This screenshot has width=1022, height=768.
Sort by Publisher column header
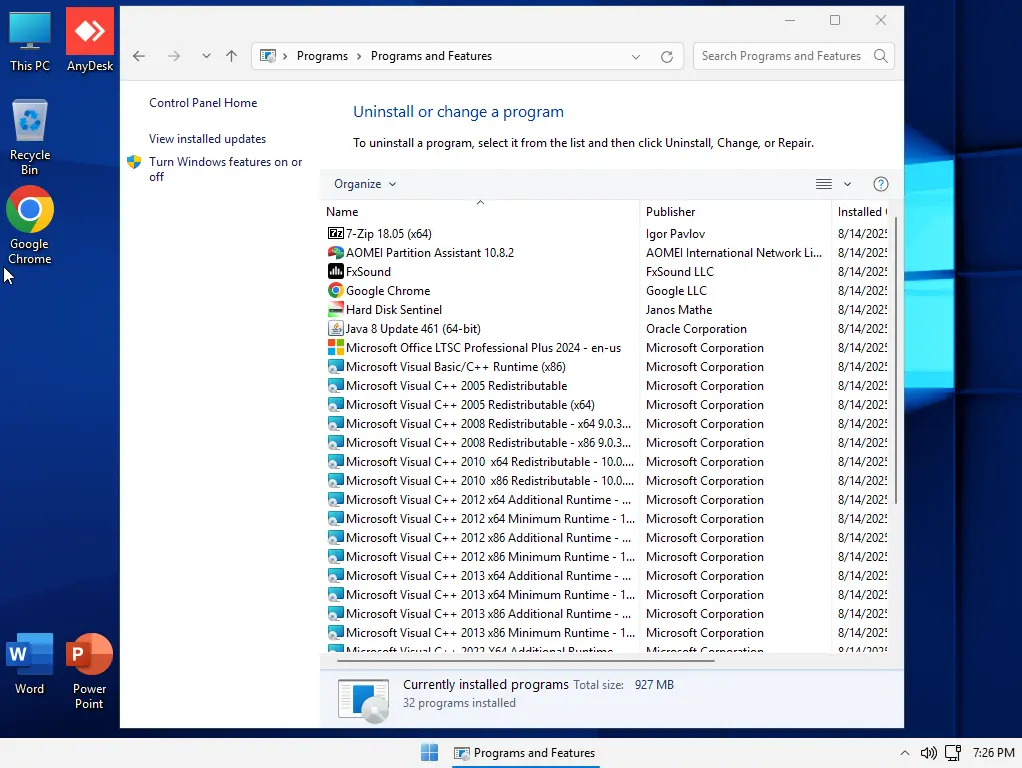click(735, 211)
